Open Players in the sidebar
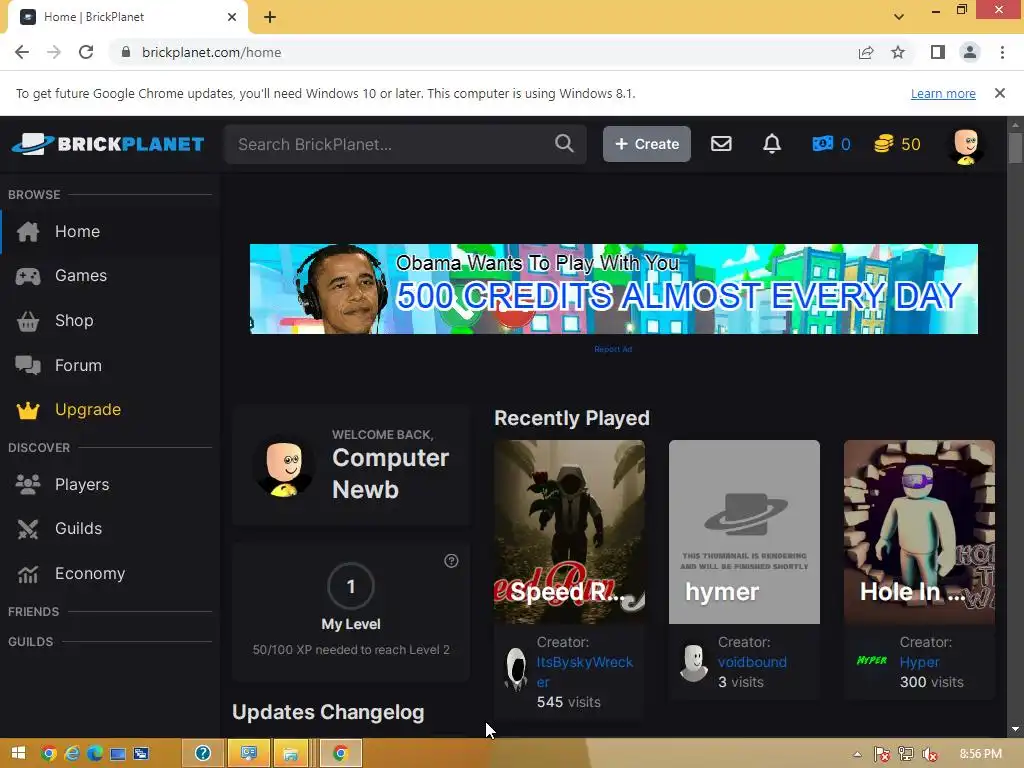The image size is (1024, 768). click(82, 485)
